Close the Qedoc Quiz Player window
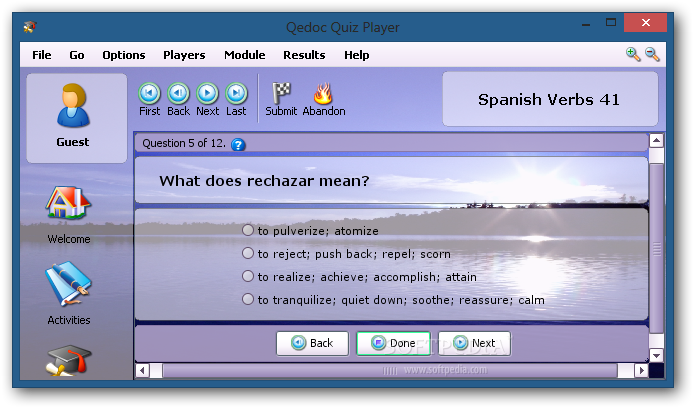This screenshot has height=408, width=694. click(x=645, y=23)
